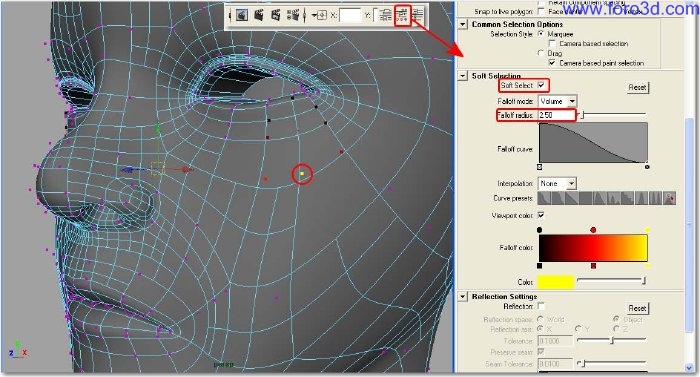Choose X reflection axis radio

tap(541, 329)
